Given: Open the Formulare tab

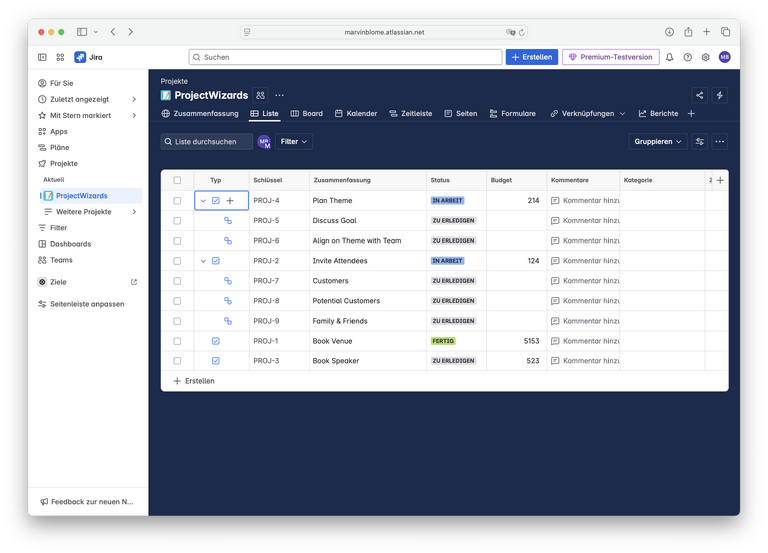Looking at the screenshot, I should pos(513,114).
